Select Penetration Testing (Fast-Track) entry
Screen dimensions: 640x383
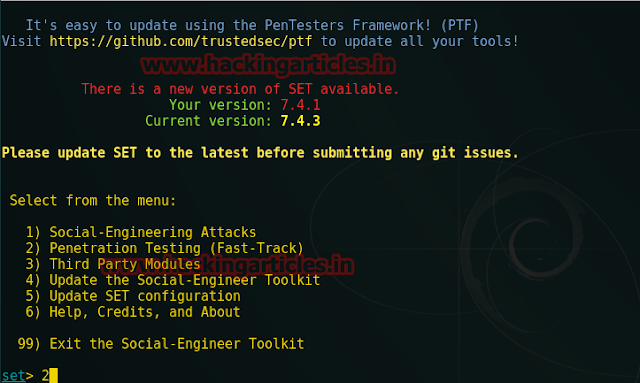click(x=164, y=248)
